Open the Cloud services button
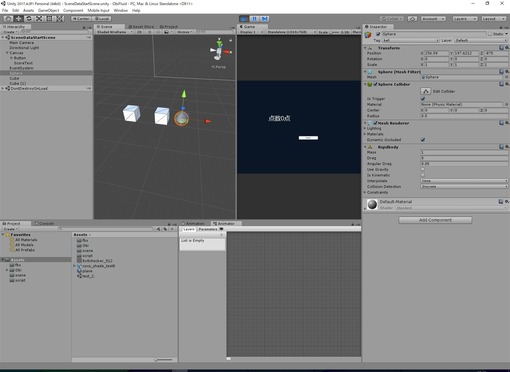 [x=412, y=19]
